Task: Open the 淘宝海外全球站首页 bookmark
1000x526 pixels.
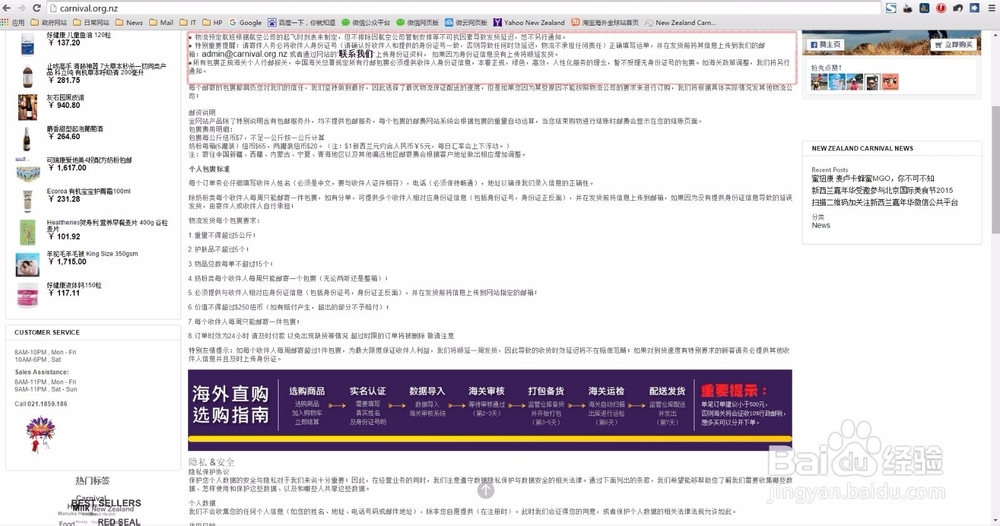Action: pyautogui.click(x=605, y=22)
